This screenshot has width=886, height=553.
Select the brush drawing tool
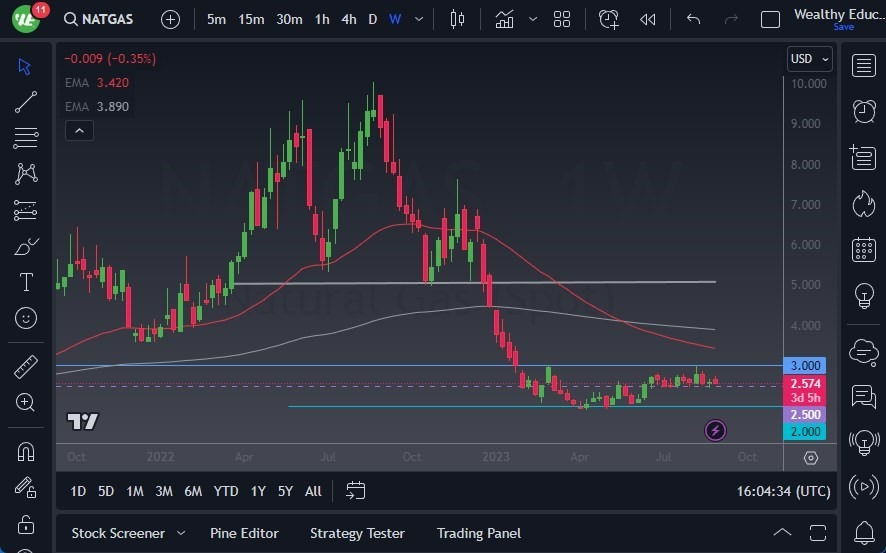(26, 246)
